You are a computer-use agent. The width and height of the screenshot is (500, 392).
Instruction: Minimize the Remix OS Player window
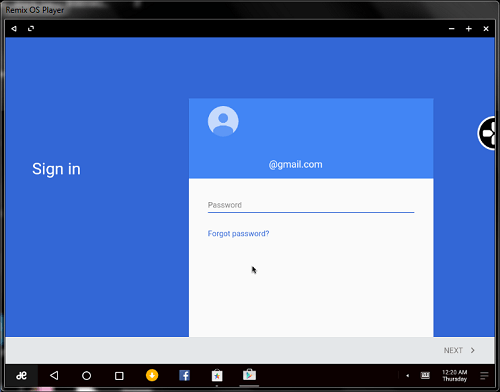click(x=452, y=29)
